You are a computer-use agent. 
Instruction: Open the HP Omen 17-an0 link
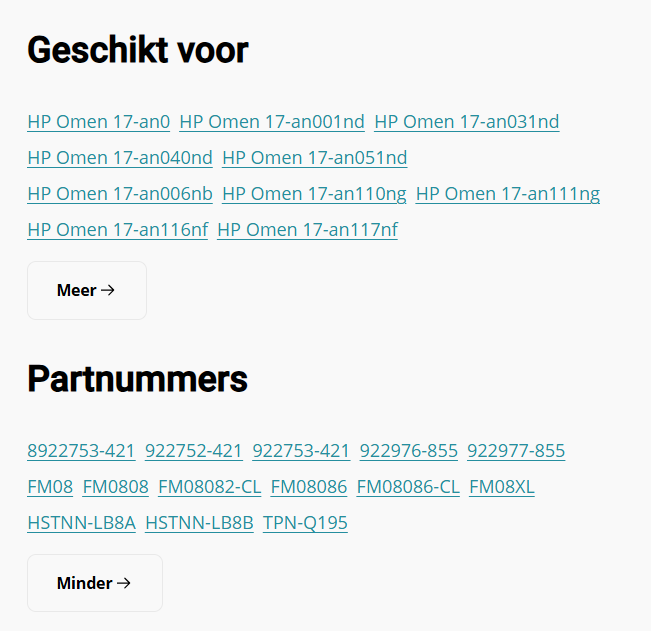(x=99, y=122)
